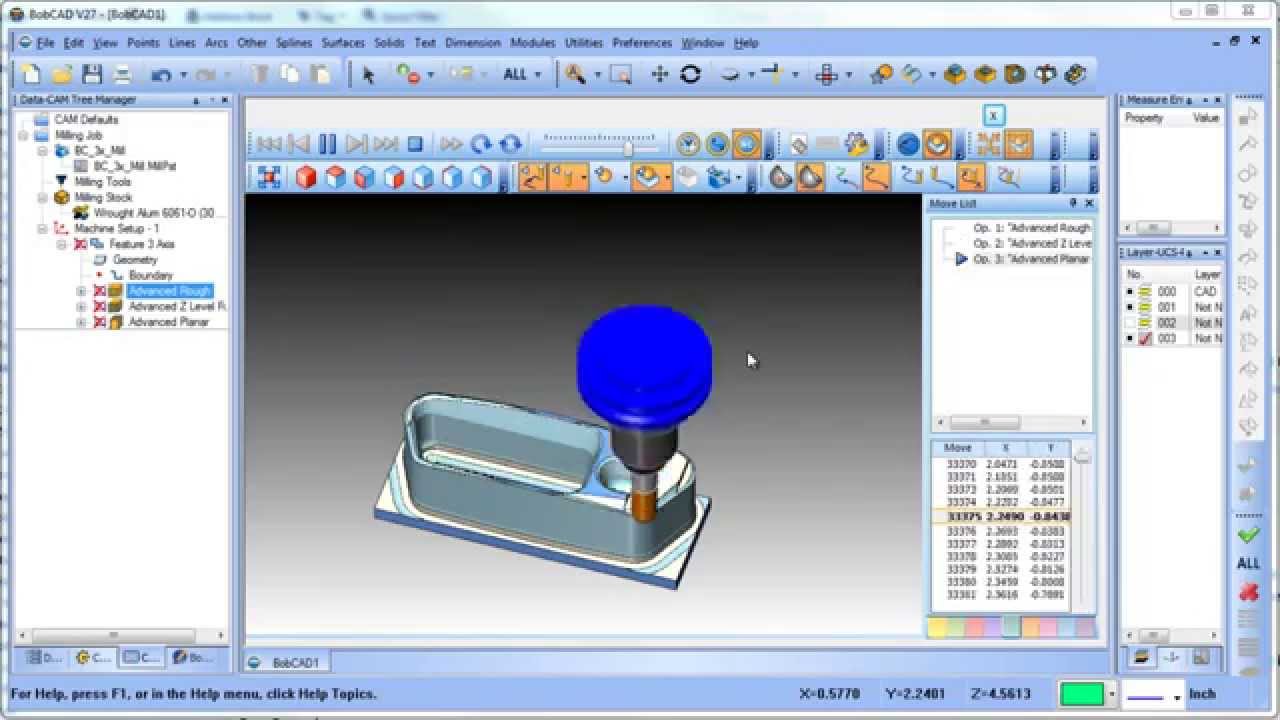Open the Utilities menu
This screenshot has height=720, width=1280.
[584, 43]
